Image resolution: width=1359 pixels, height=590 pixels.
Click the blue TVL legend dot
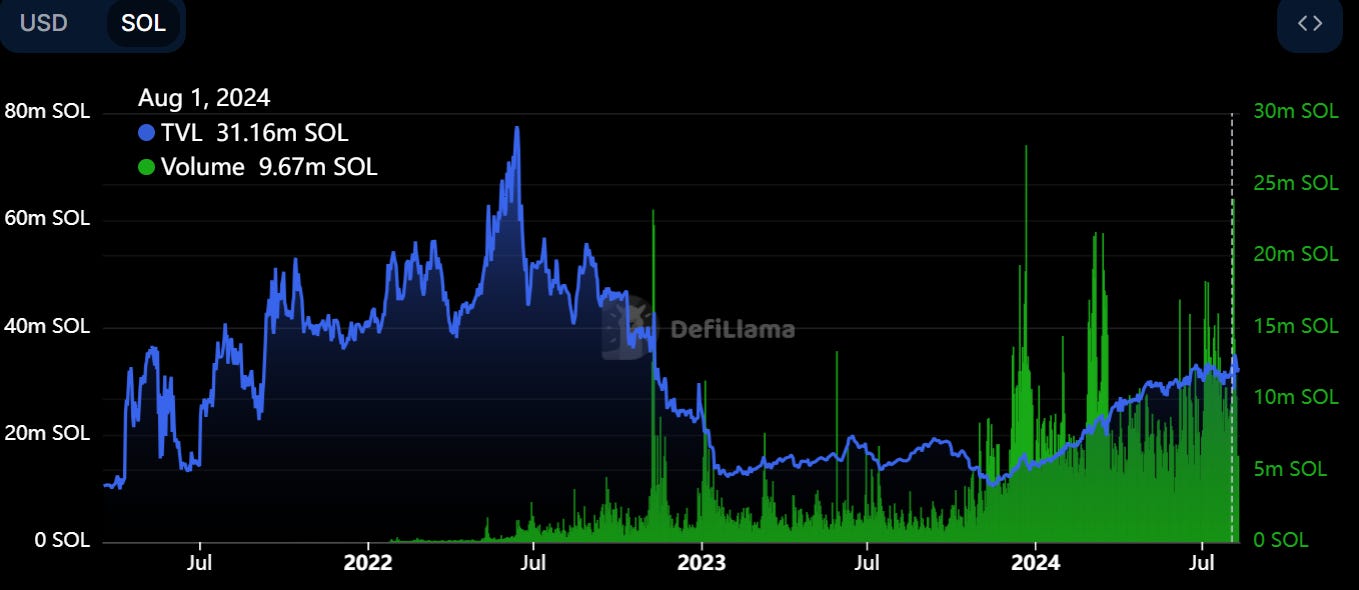pos(146,133)
